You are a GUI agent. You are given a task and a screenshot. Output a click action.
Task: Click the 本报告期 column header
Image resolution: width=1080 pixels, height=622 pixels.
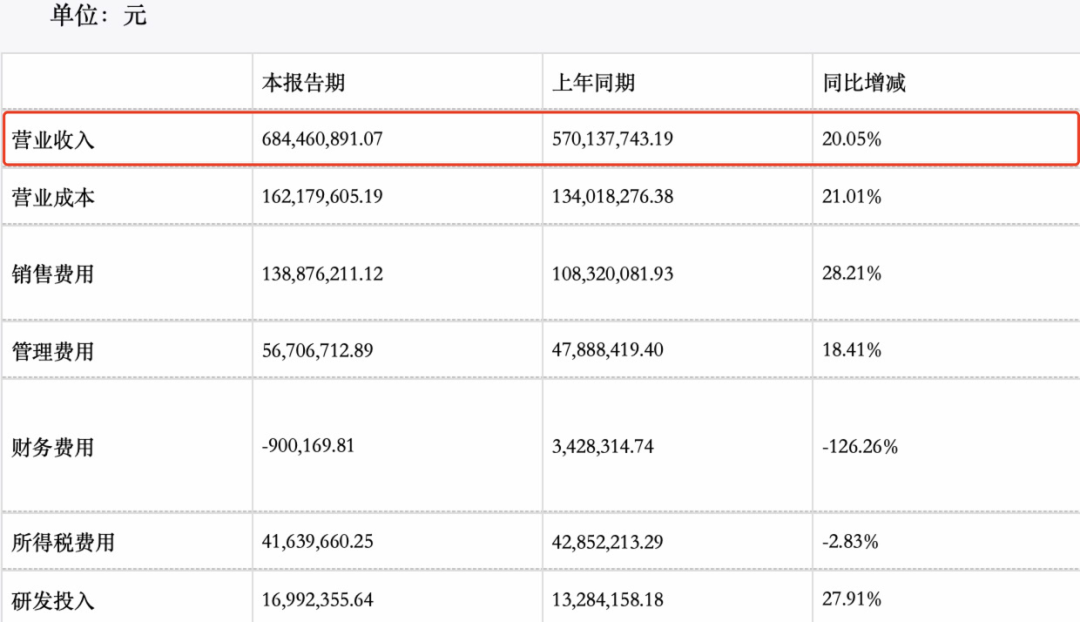click(x=303, y=83)
